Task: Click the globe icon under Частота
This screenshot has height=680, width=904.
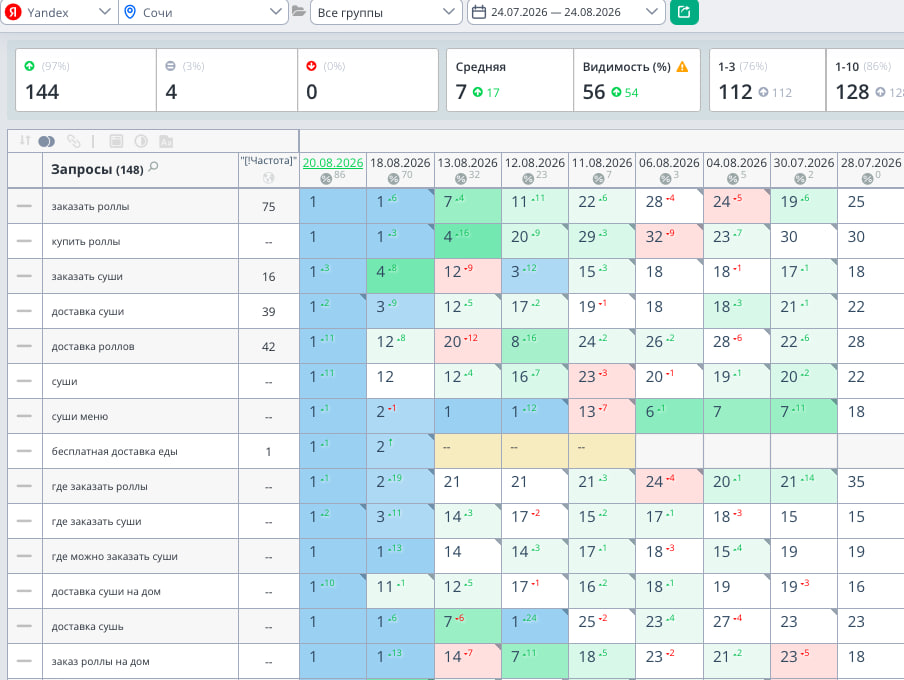Action: pos(268,178)
